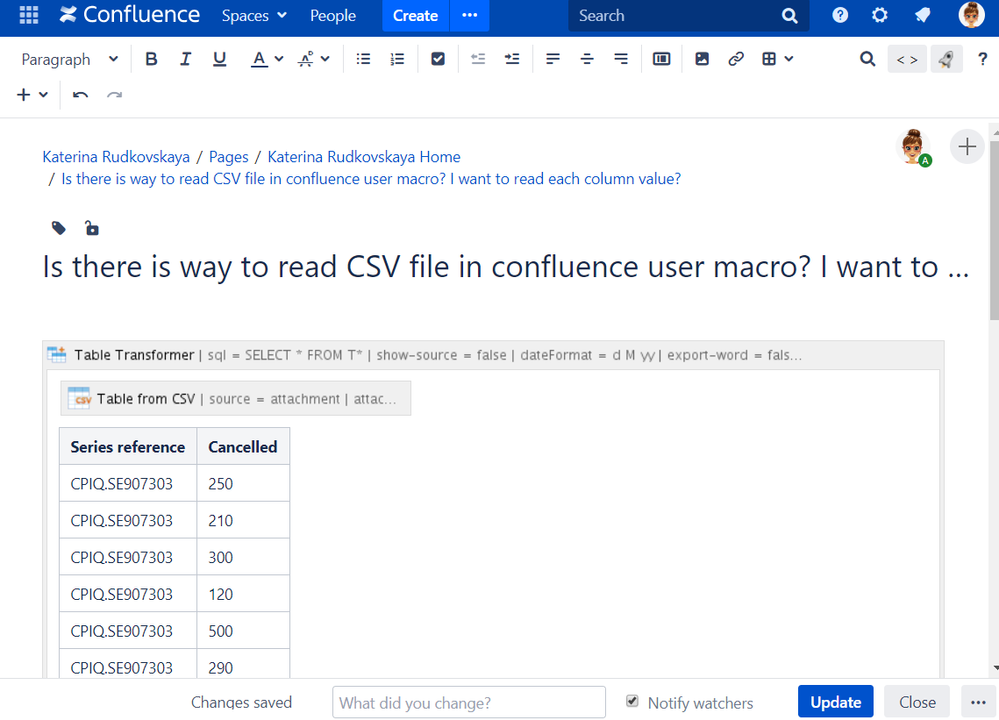
Task: Click the cell containing 500
Action: click(243, 631)
